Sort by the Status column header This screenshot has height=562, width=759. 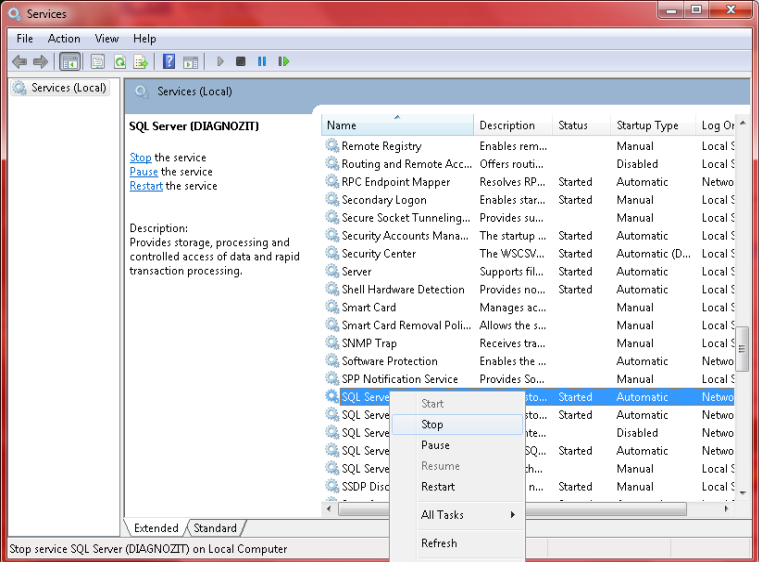point(581,125)
